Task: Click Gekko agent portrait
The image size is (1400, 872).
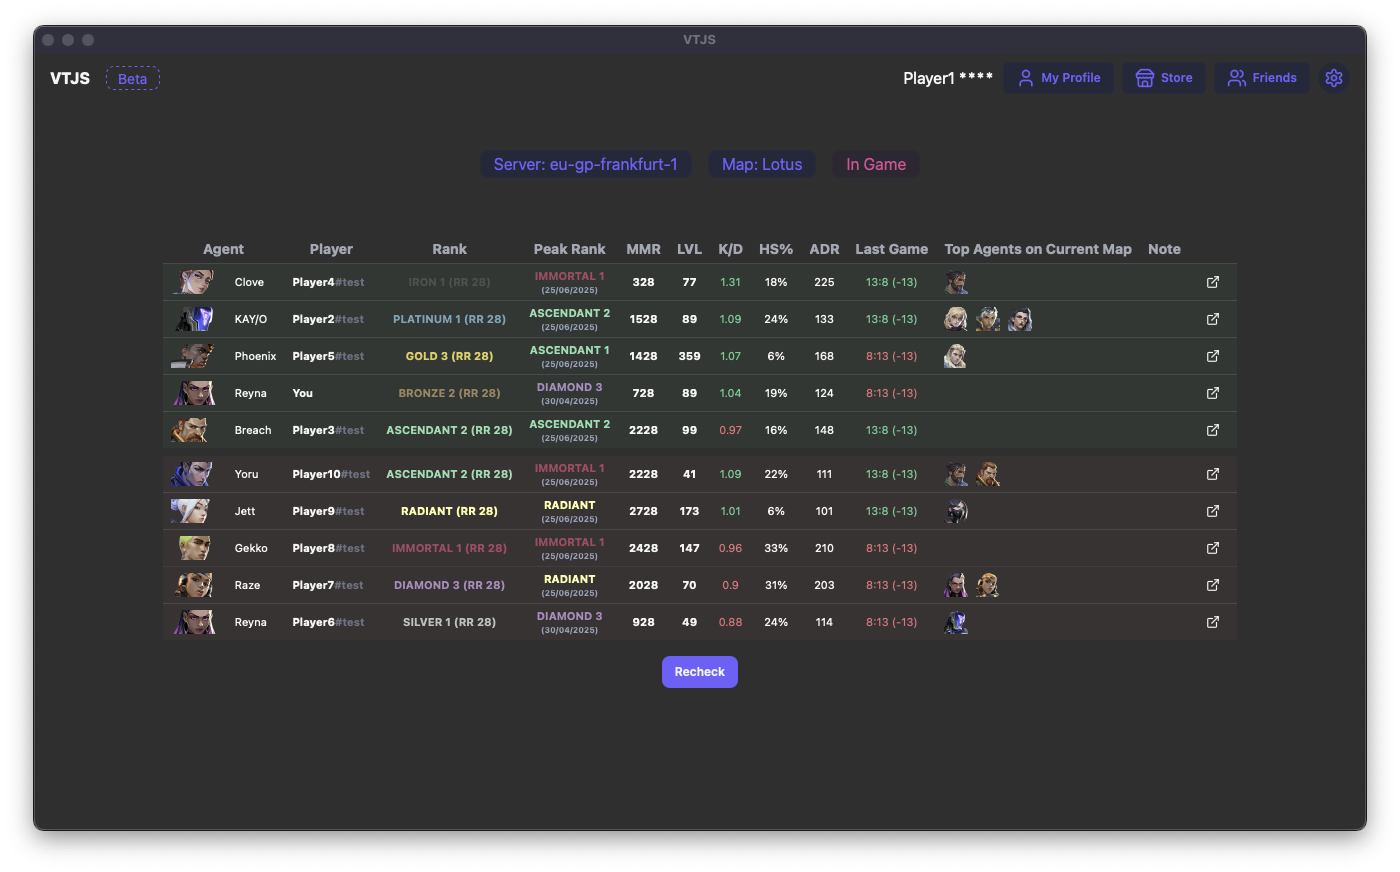Action: tap(193, 548)
